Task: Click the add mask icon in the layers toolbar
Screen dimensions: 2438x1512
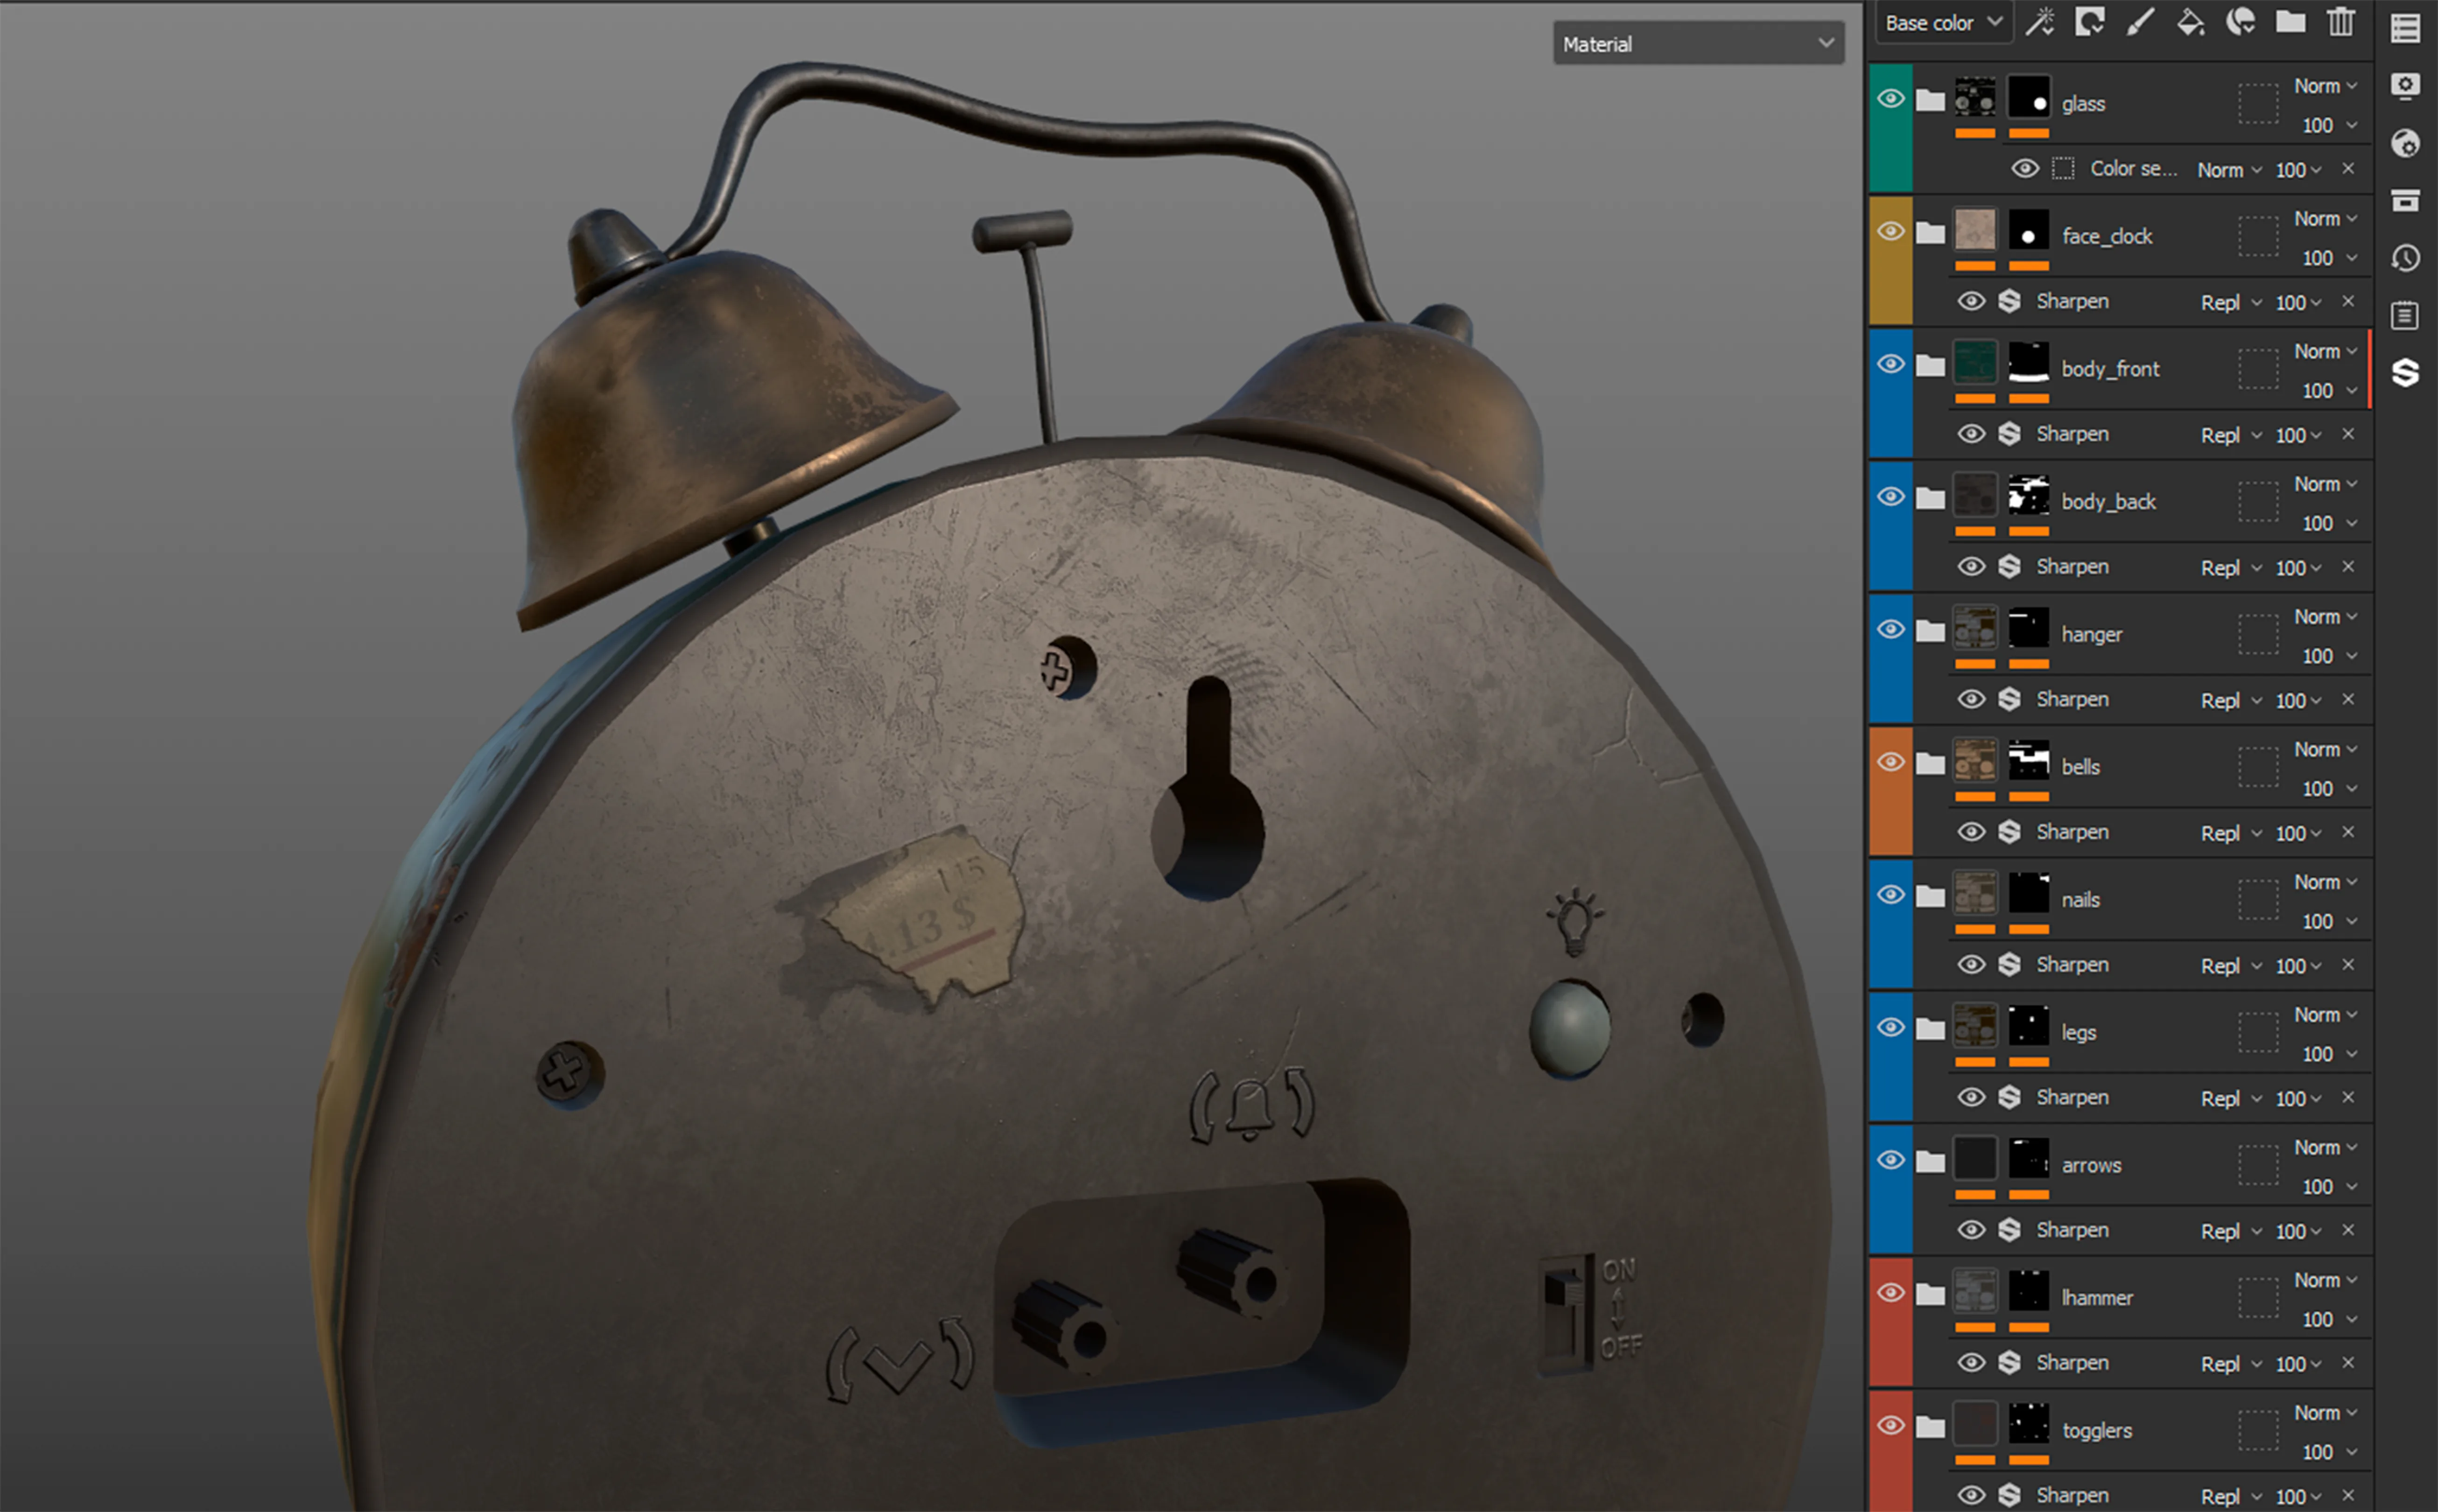Action: point(2090,22)
